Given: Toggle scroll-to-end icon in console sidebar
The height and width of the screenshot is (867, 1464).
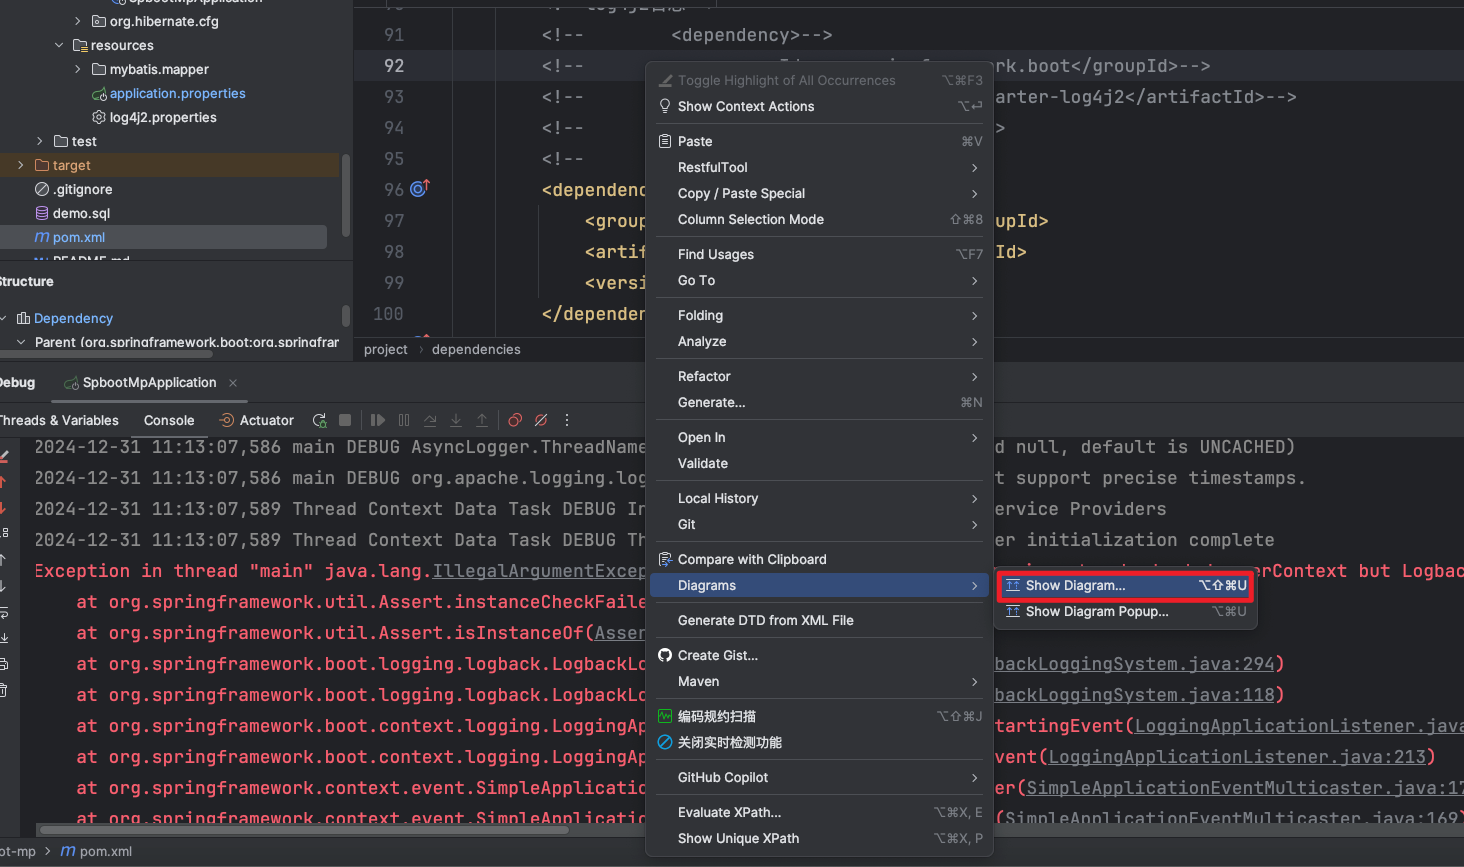Looking at the screenshot, I should [x=4, y=638].
